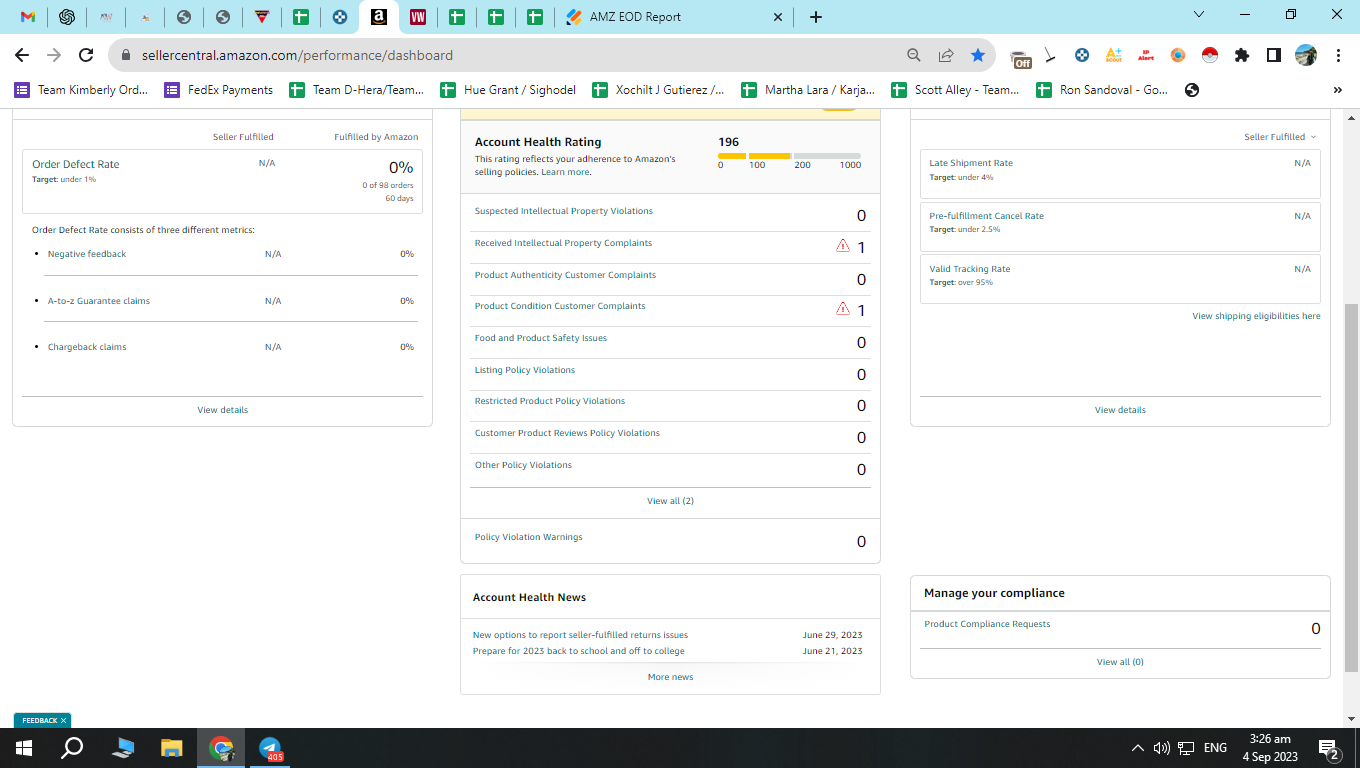
Task: Open the Chrome profile avatar
Action: (1306, 55)
